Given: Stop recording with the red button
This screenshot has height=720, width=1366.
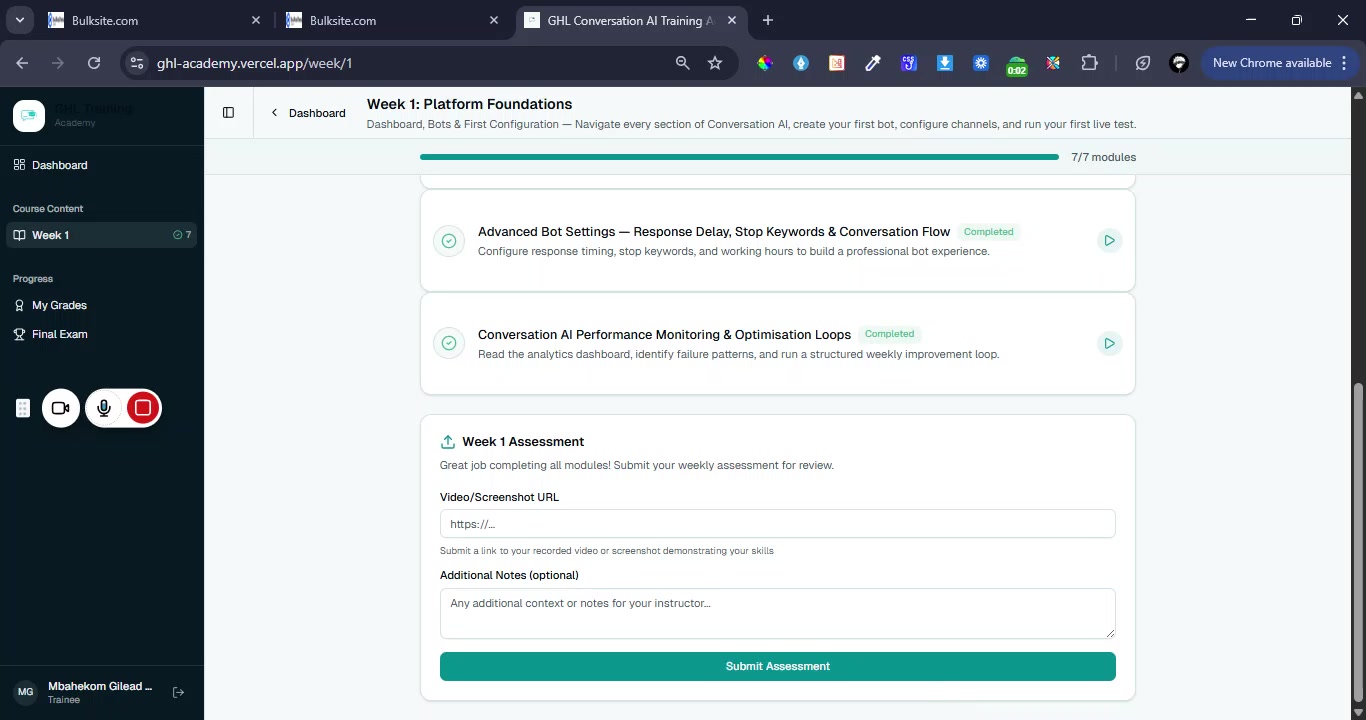Looking at the screenshot, I should (143, 408).
